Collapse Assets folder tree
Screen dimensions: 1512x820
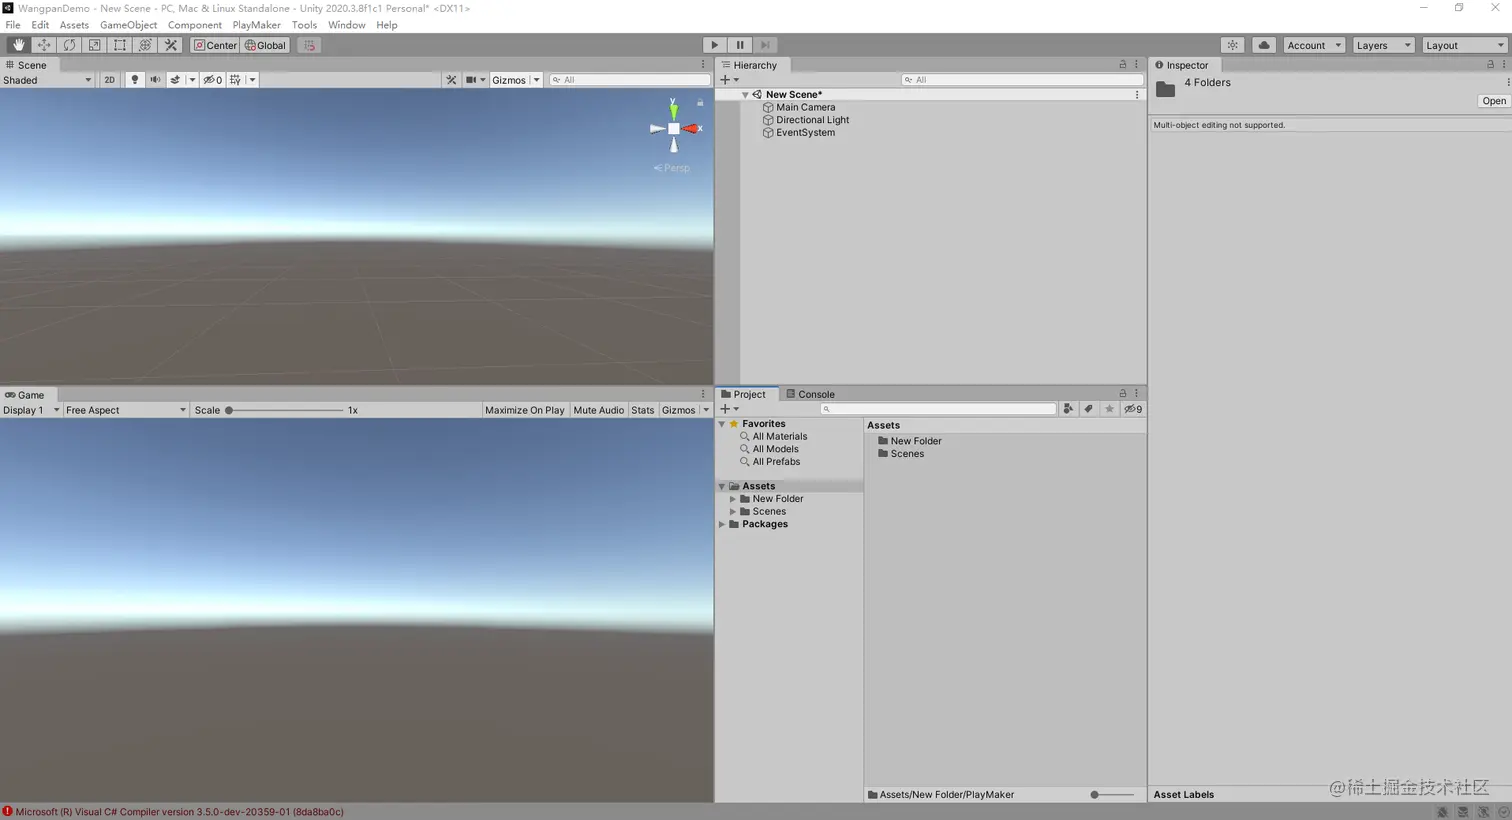(722, 486)
